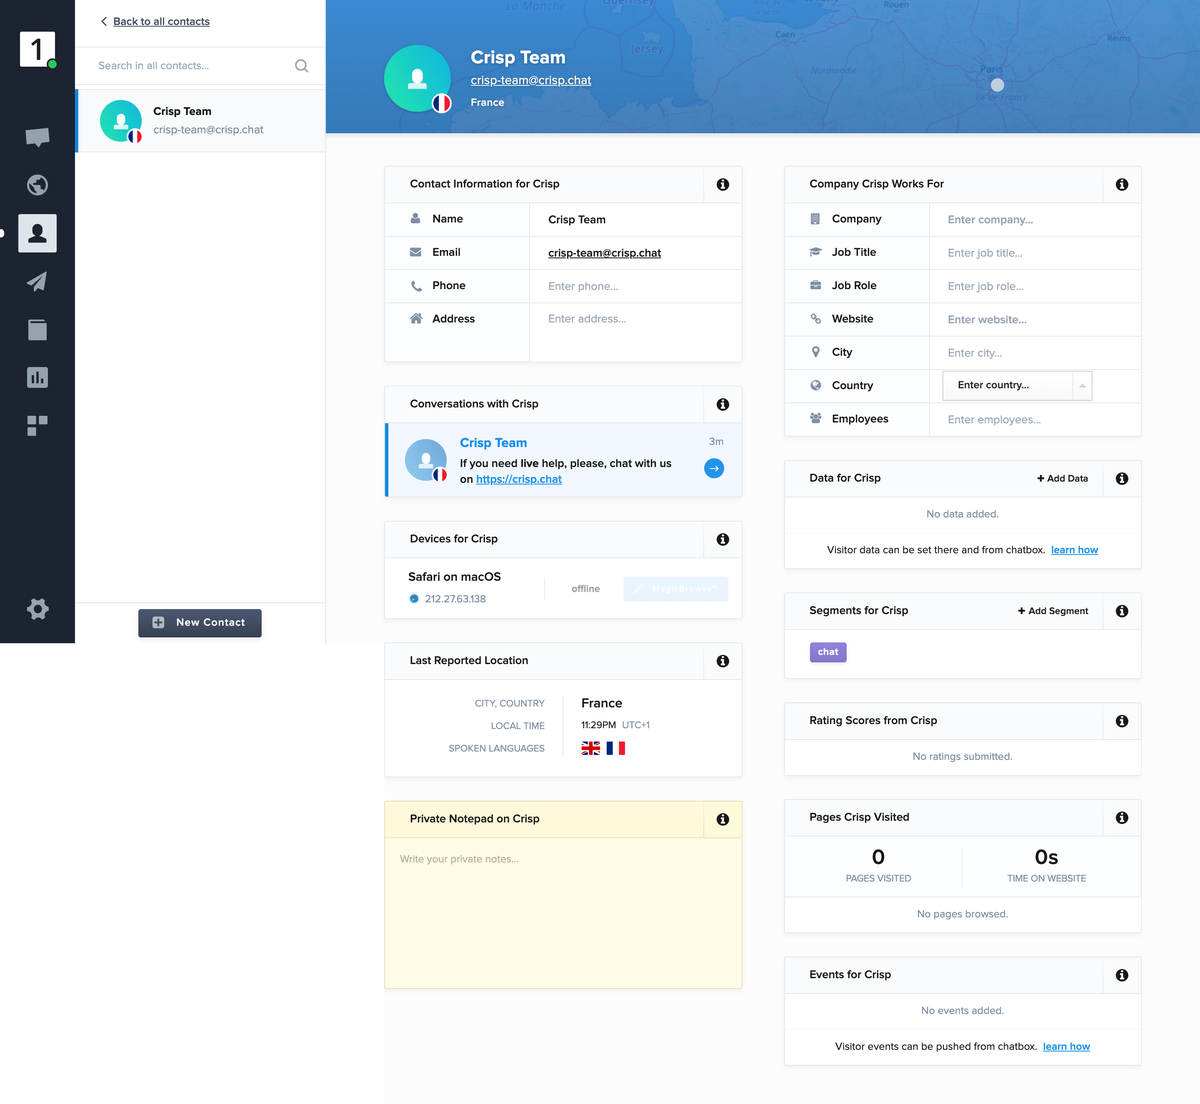The width and height of the screenshot is (1200, 1104).
Task: Show info for Private Notepad panel
Action: (x=723, y=819)
